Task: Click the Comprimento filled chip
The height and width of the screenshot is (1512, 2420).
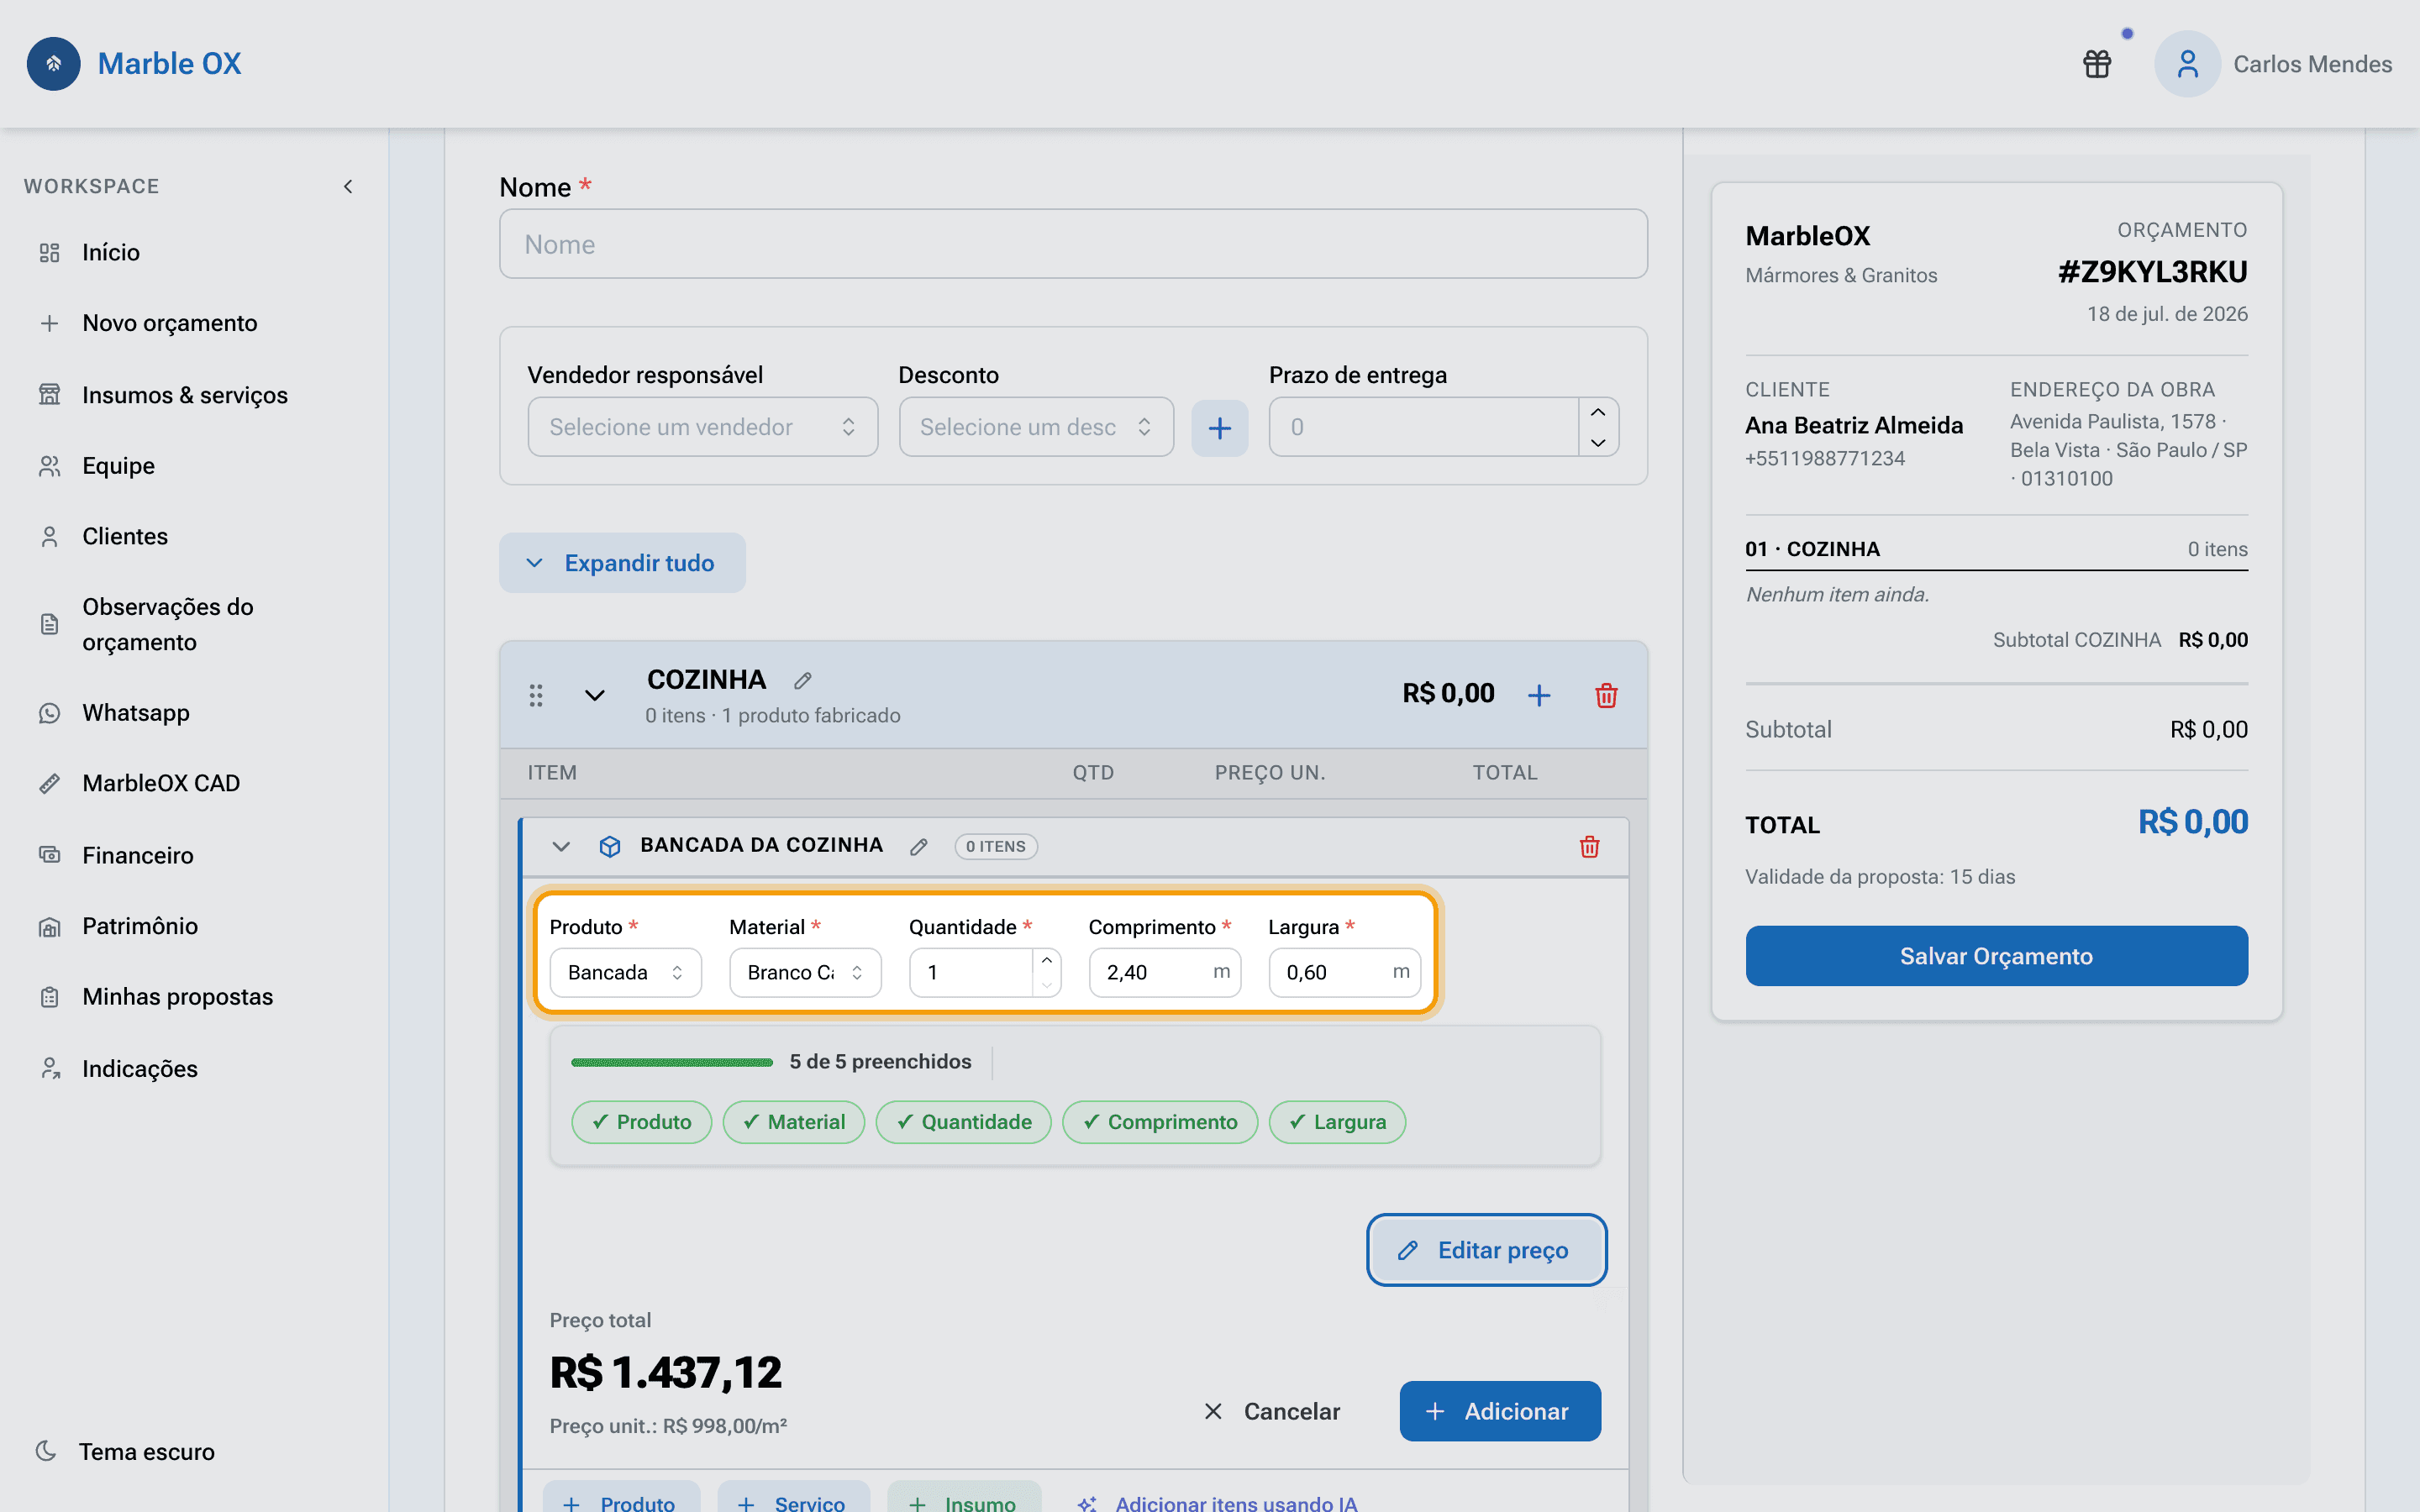Action: [1160, 1122]
